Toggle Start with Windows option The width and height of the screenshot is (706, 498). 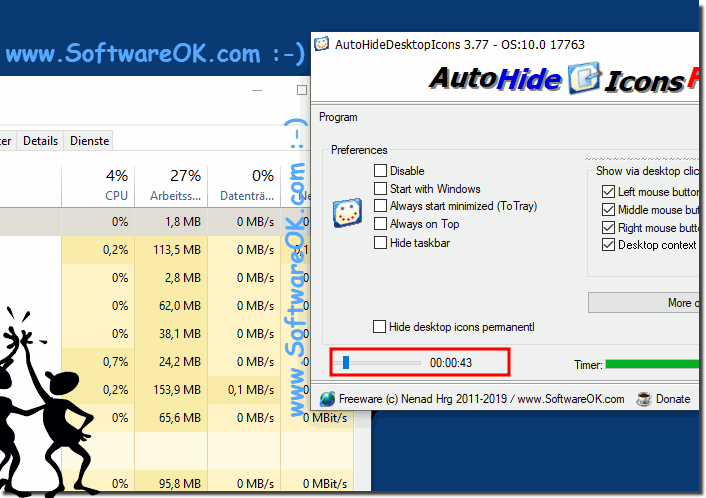380,188
